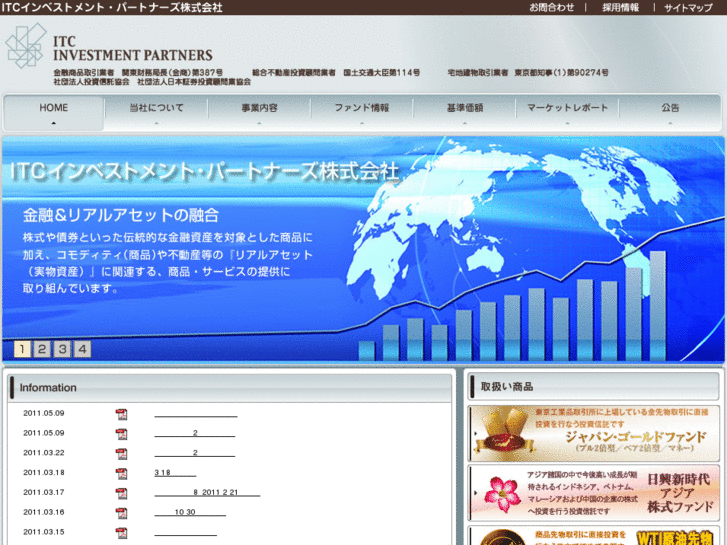Screen dimensions: 727x545
Task: Open PDF icon for second 2011.05.09 entry
Action: click(x=121, y=434)
